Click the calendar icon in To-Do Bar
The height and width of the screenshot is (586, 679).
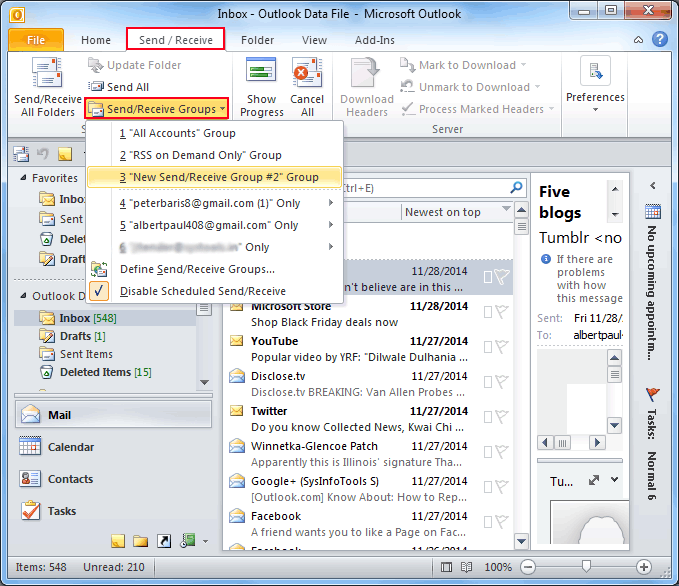pos(653,211)
